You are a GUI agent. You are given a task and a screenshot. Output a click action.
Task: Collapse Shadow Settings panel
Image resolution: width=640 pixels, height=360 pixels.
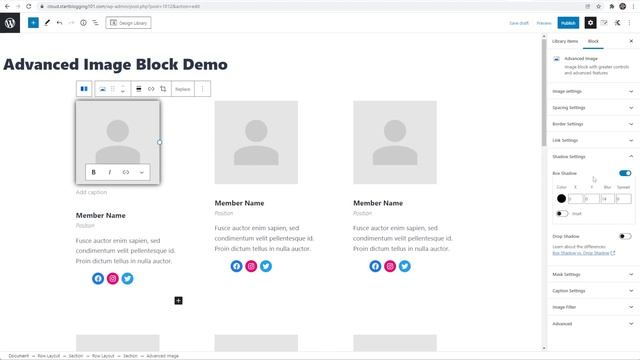pyautogui.click(x=593, y=157)
